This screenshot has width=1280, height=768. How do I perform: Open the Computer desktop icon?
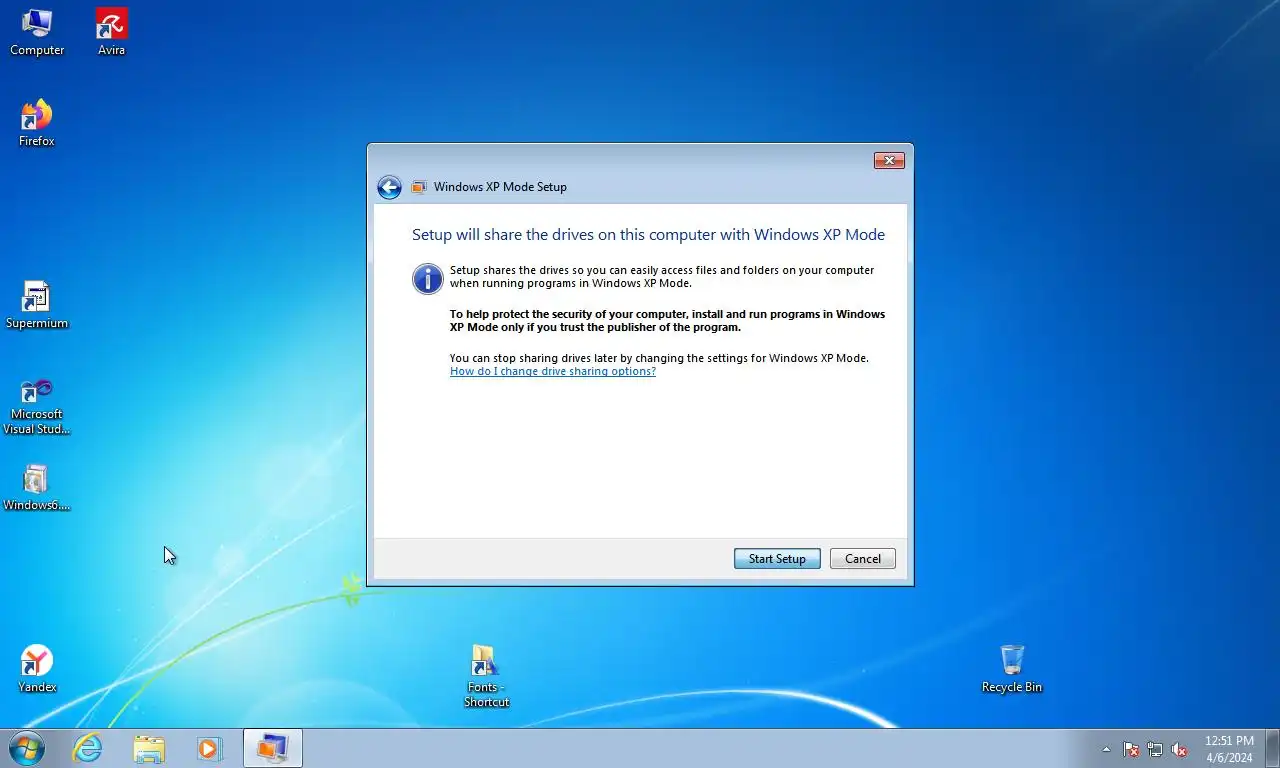[37, 32]
